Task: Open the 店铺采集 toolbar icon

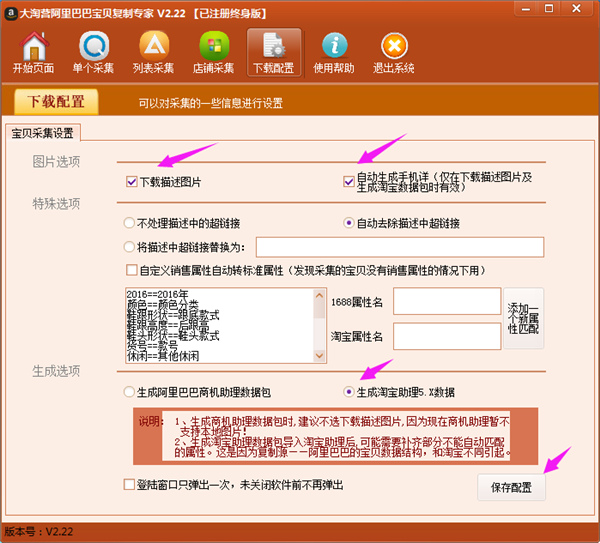Action: 214,52
